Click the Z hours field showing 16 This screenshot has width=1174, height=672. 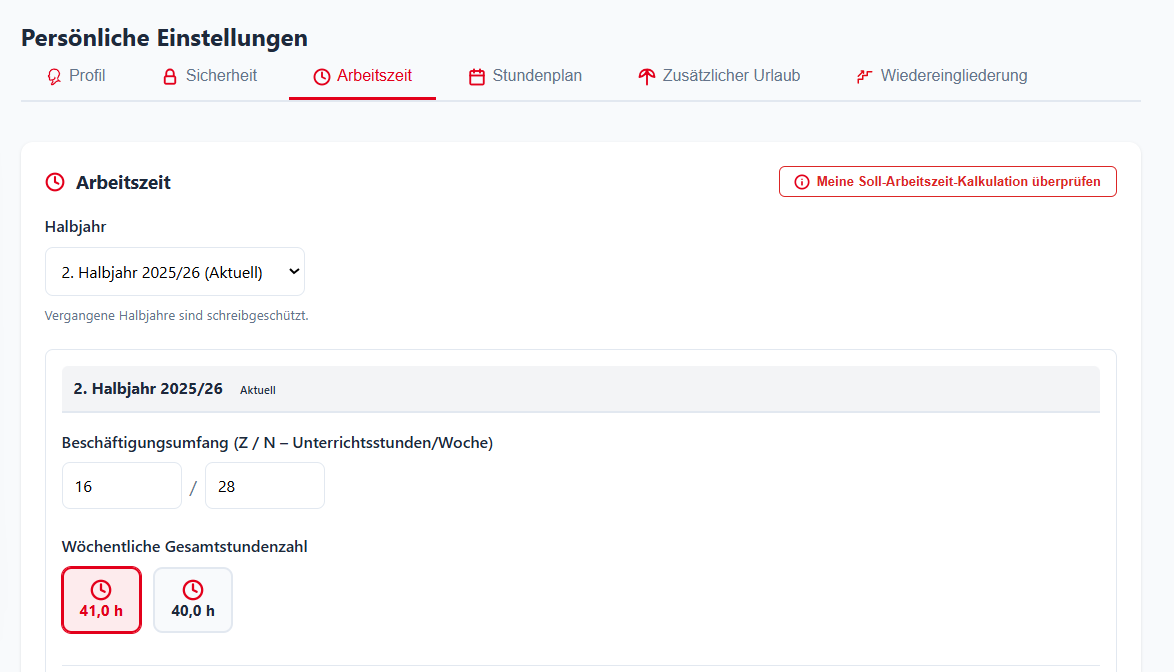pos(121,486)
